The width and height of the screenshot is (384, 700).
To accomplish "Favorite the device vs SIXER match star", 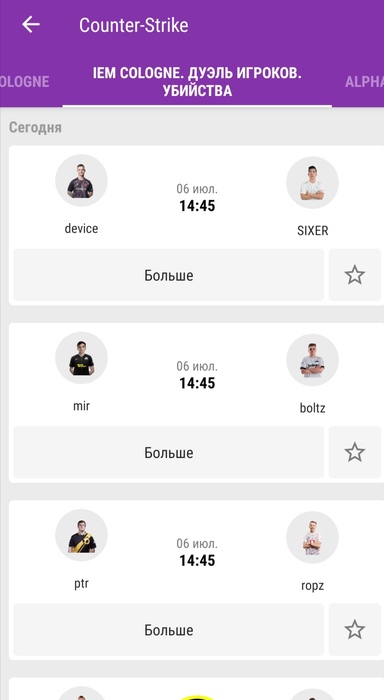I will tap(355, 275).
